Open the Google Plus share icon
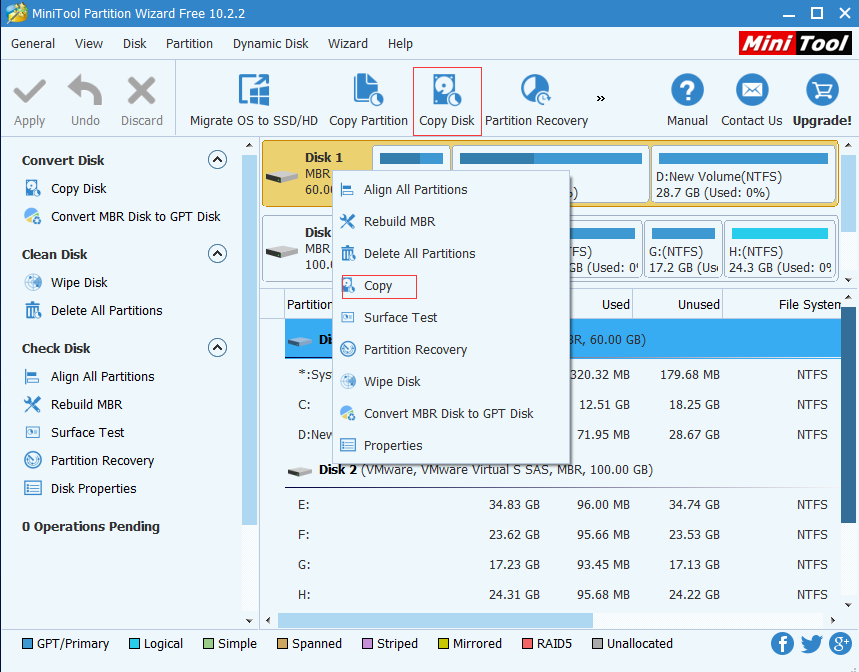Image resolution: width=859 pixels, height=672 pixels. point(840,644)
